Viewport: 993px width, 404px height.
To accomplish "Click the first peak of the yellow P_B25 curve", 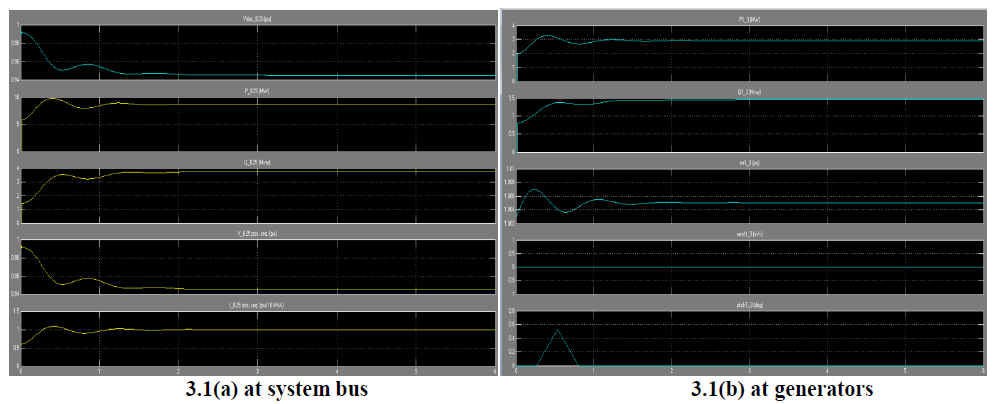I will coord(49,99).
